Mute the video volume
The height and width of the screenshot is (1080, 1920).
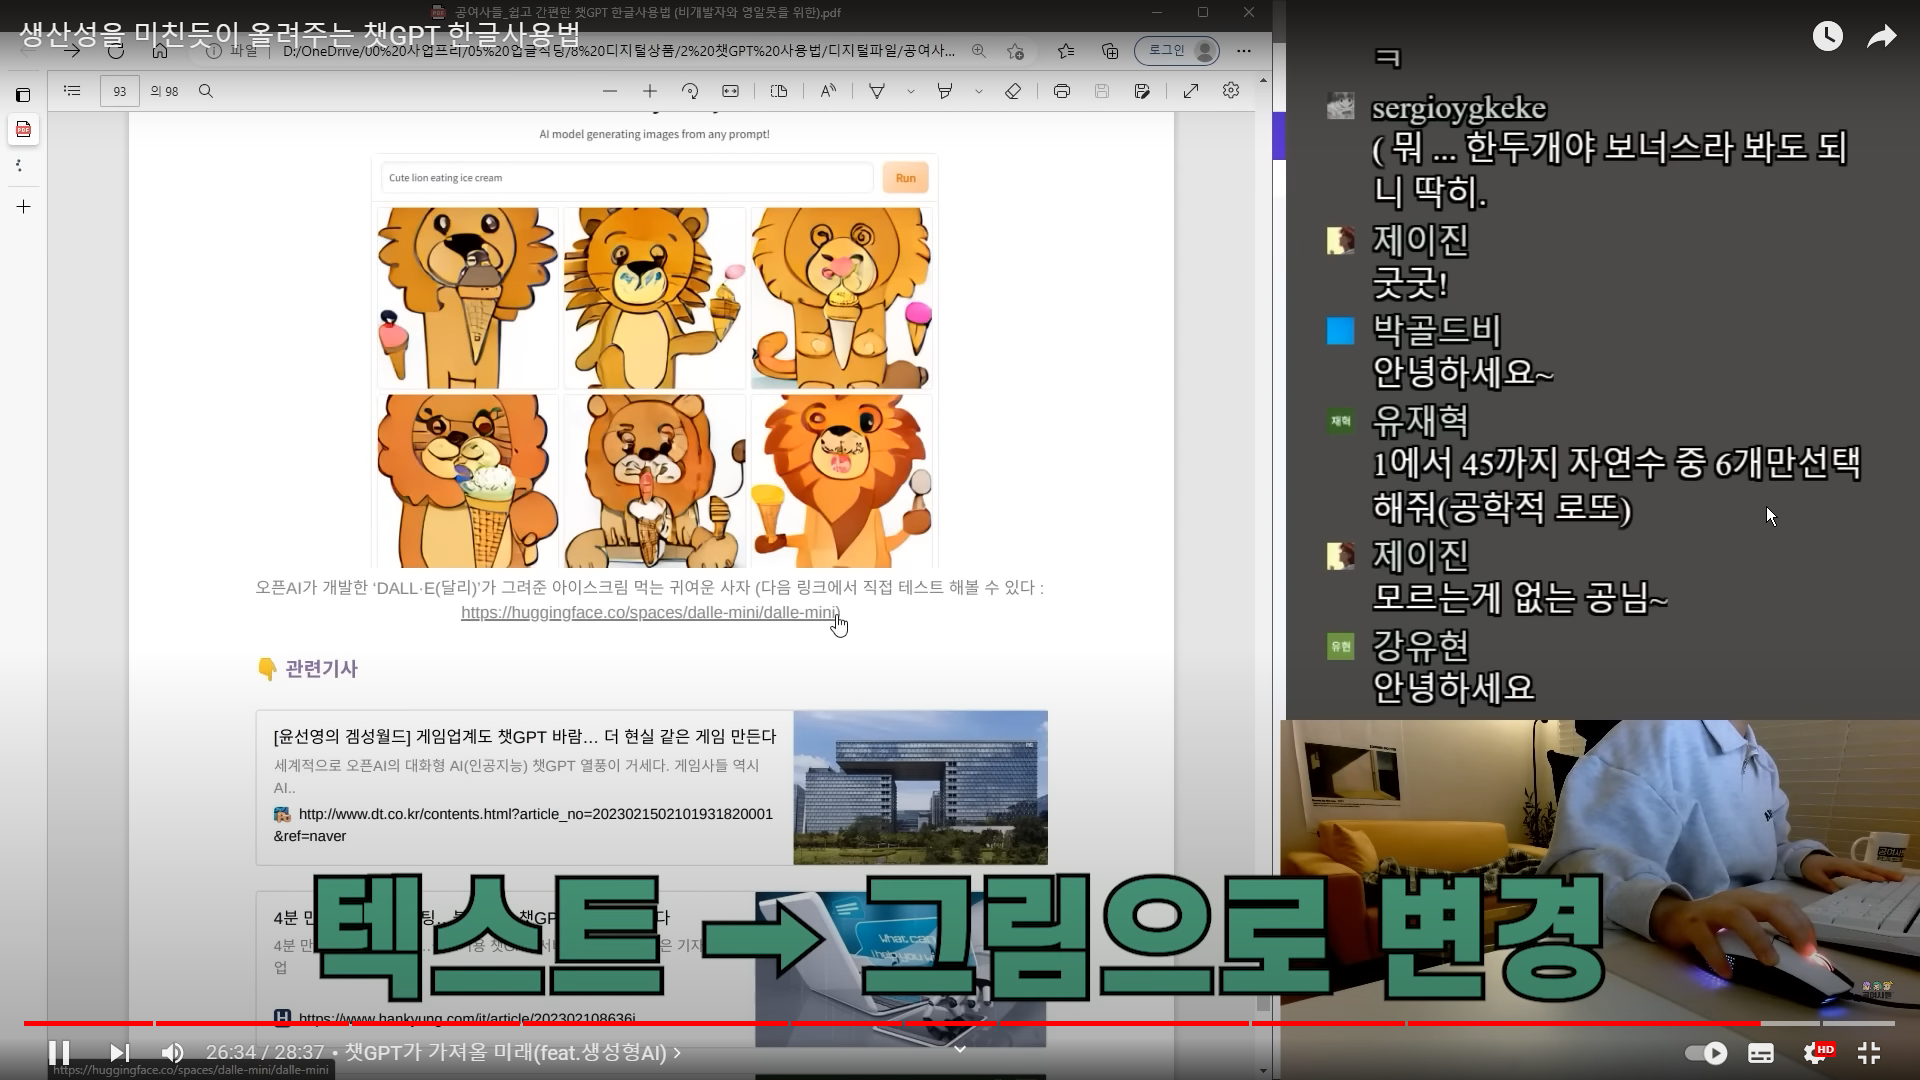click(172, 1053)
